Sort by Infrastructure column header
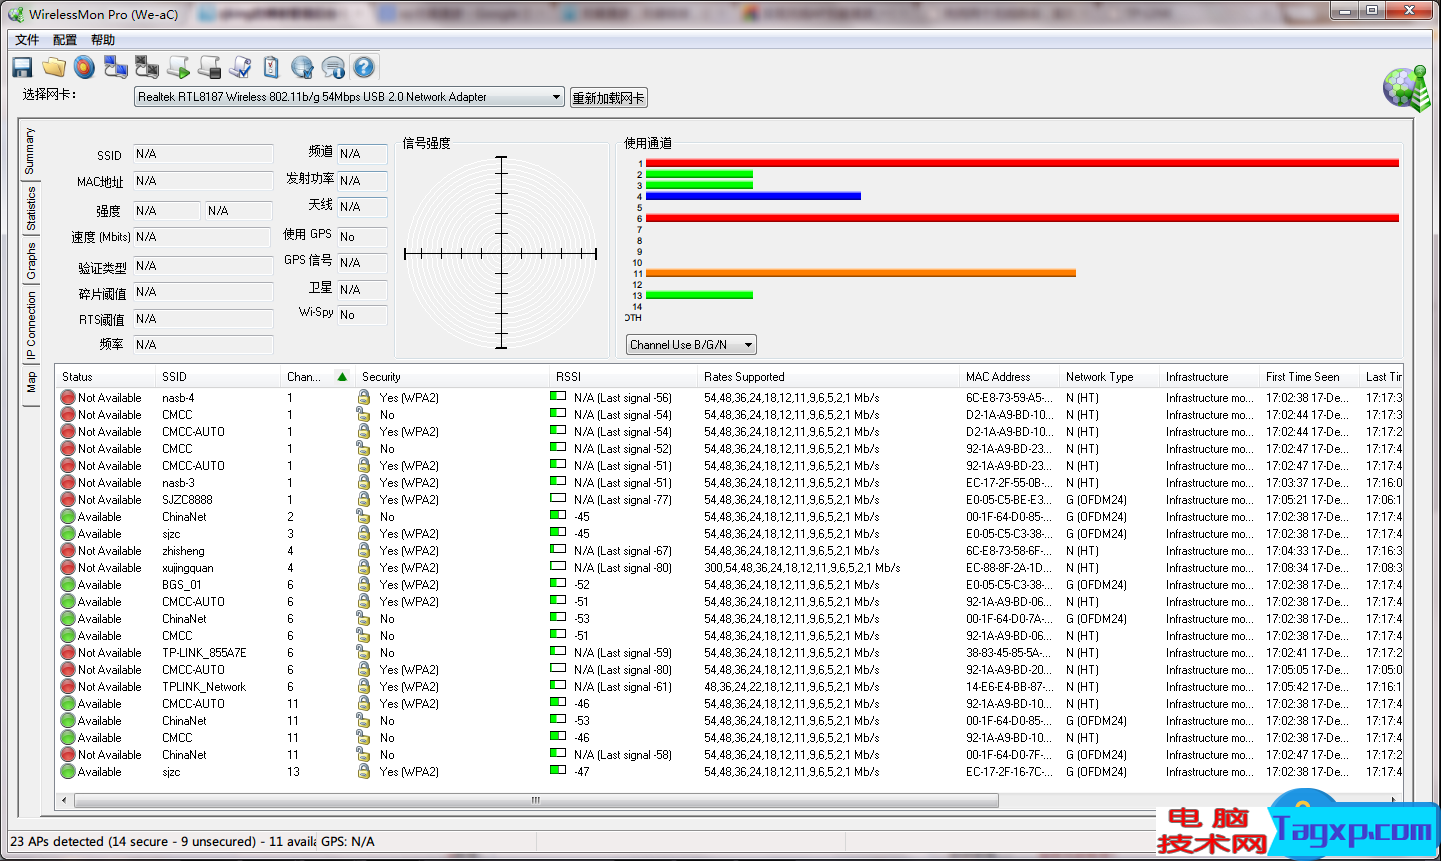 coord(1210,377)
